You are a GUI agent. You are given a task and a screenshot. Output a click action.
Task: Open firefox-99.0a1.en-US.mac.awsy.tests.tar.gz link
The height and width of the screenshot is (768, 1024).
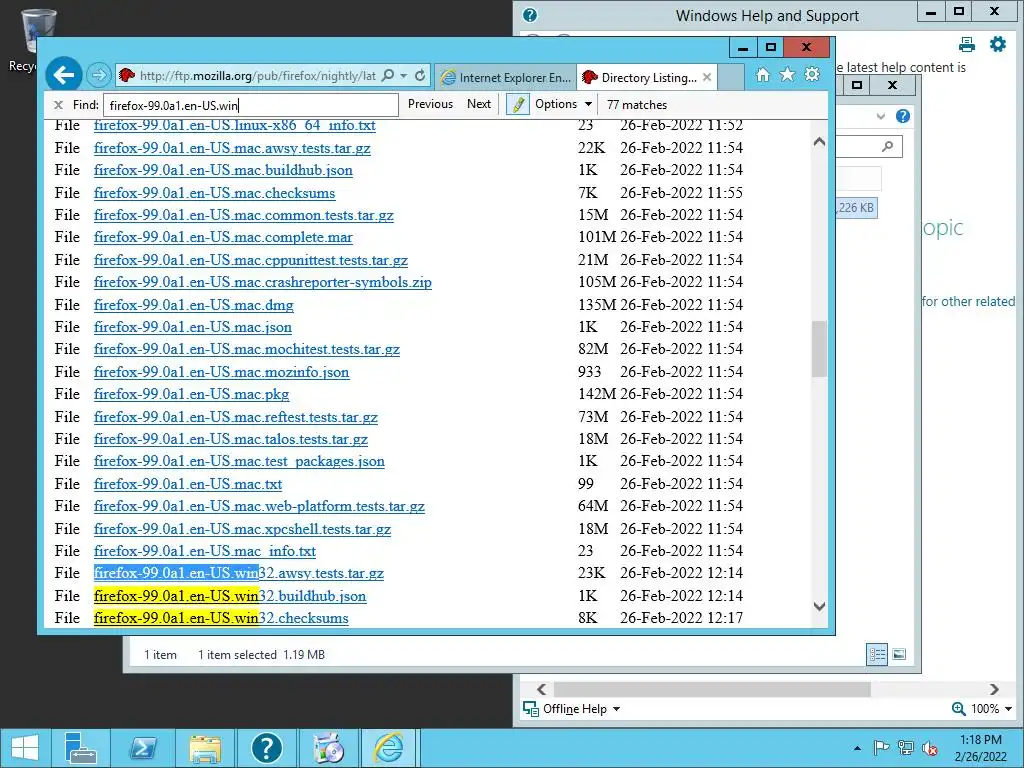[x=232, y=148]
